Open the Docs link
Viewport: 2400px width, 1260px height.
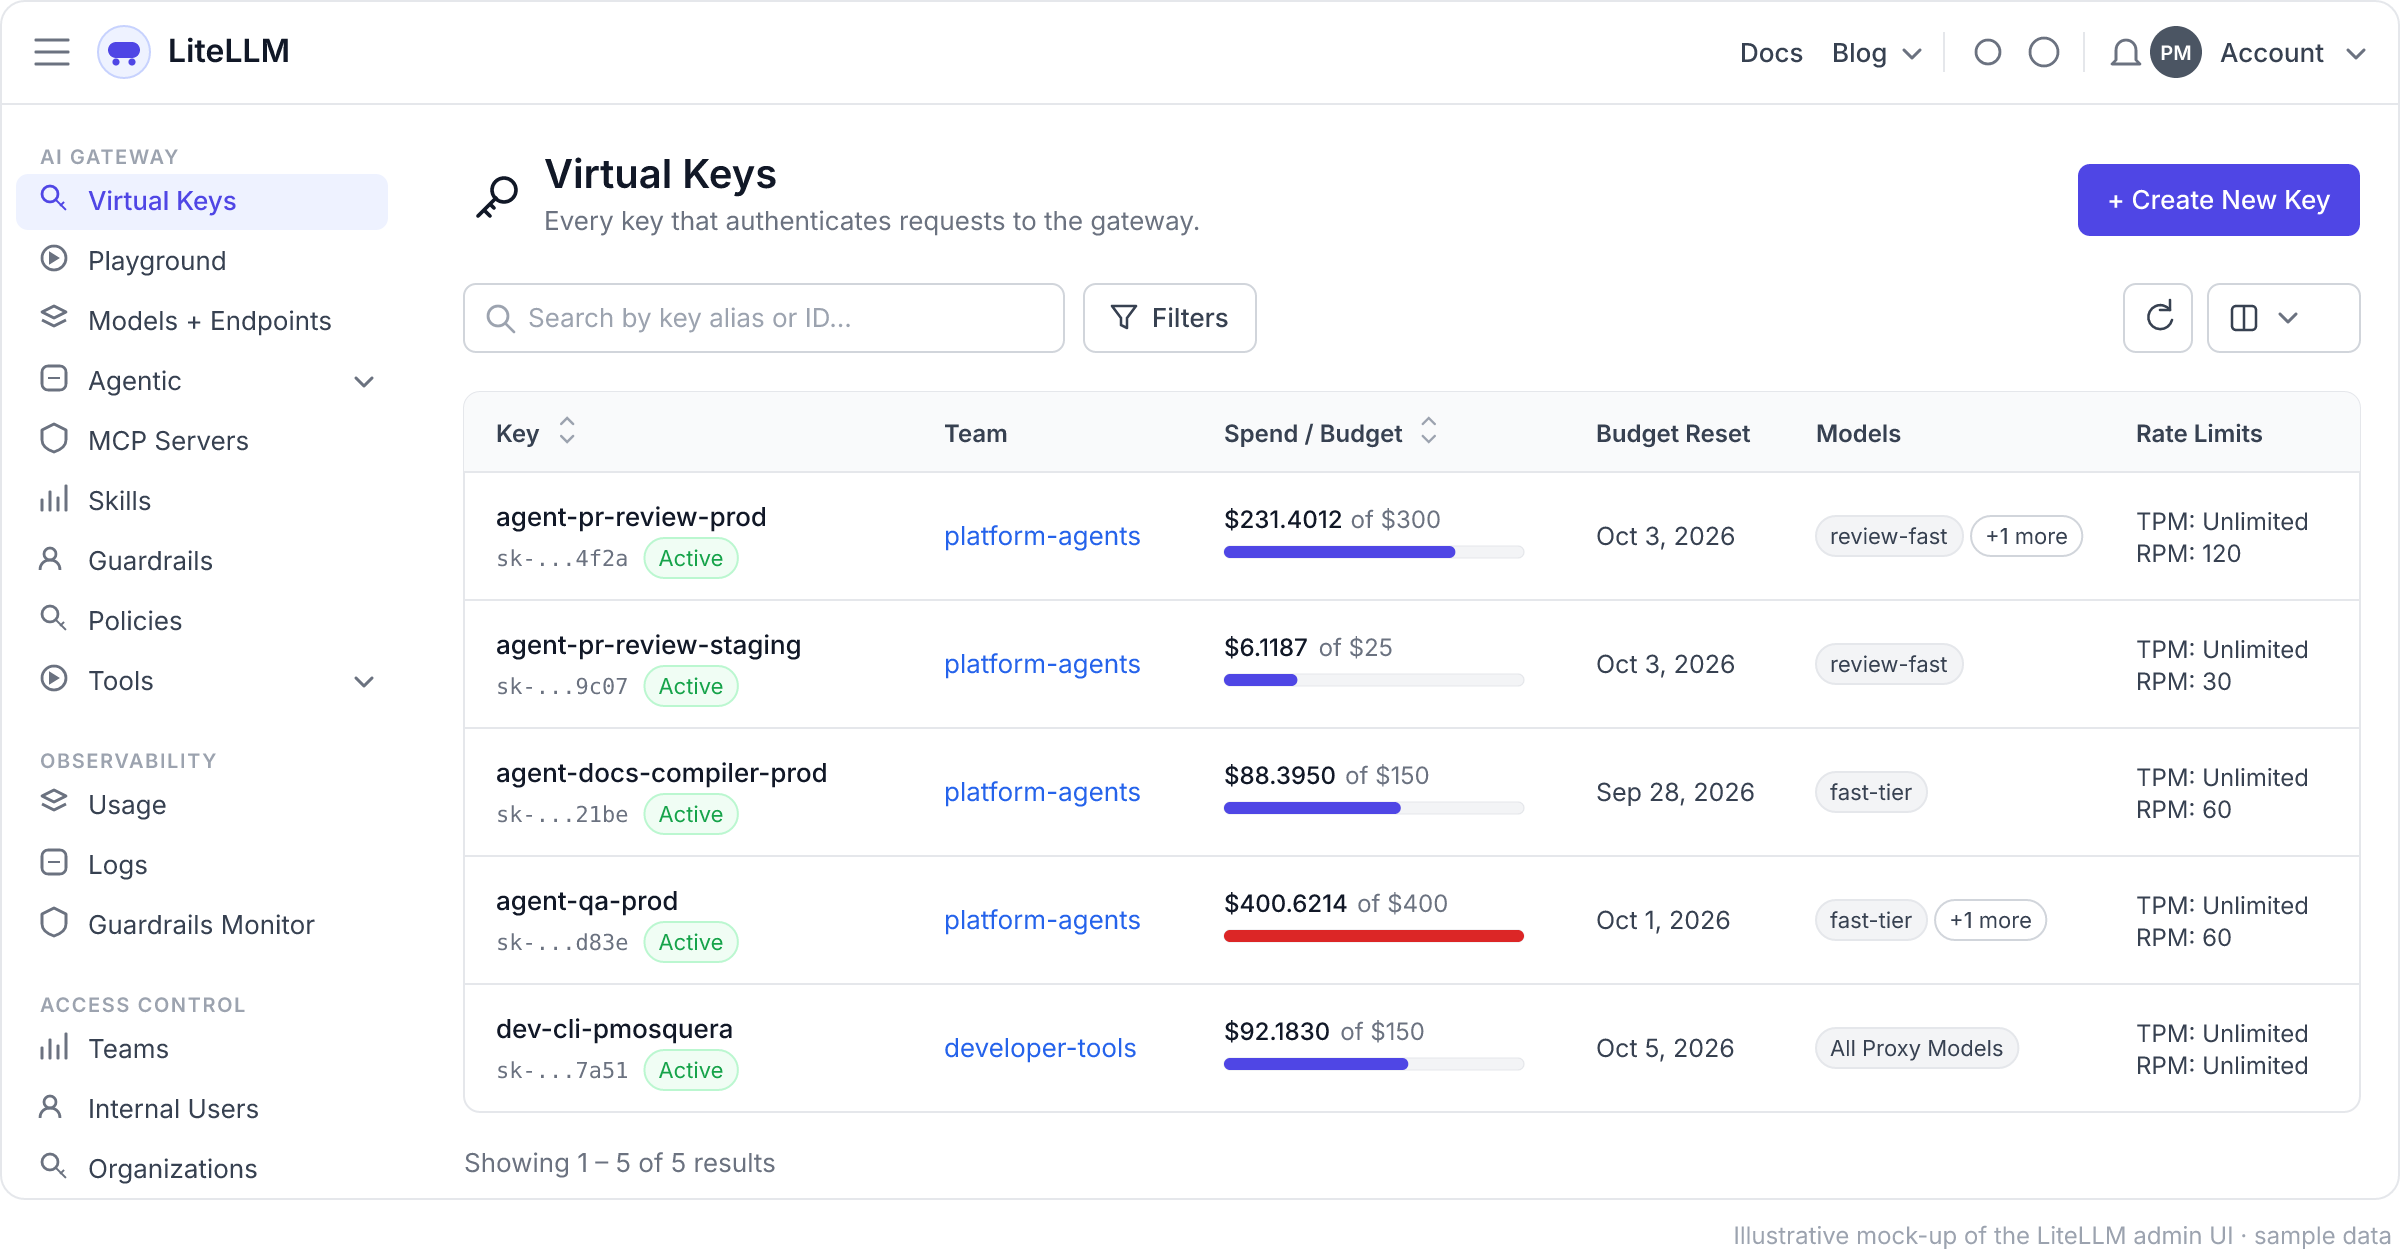[x=1771, y=53]
